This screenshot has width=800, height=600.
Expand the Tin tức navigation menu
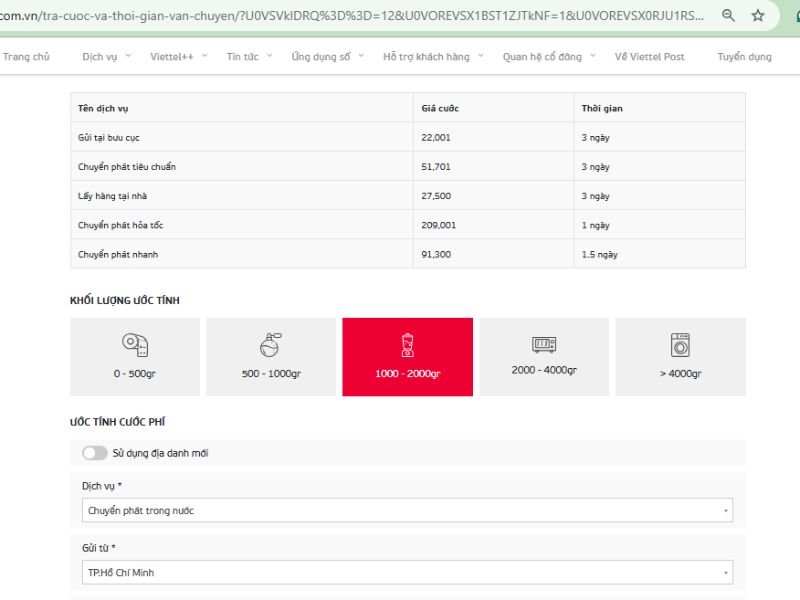pos(249,57)
